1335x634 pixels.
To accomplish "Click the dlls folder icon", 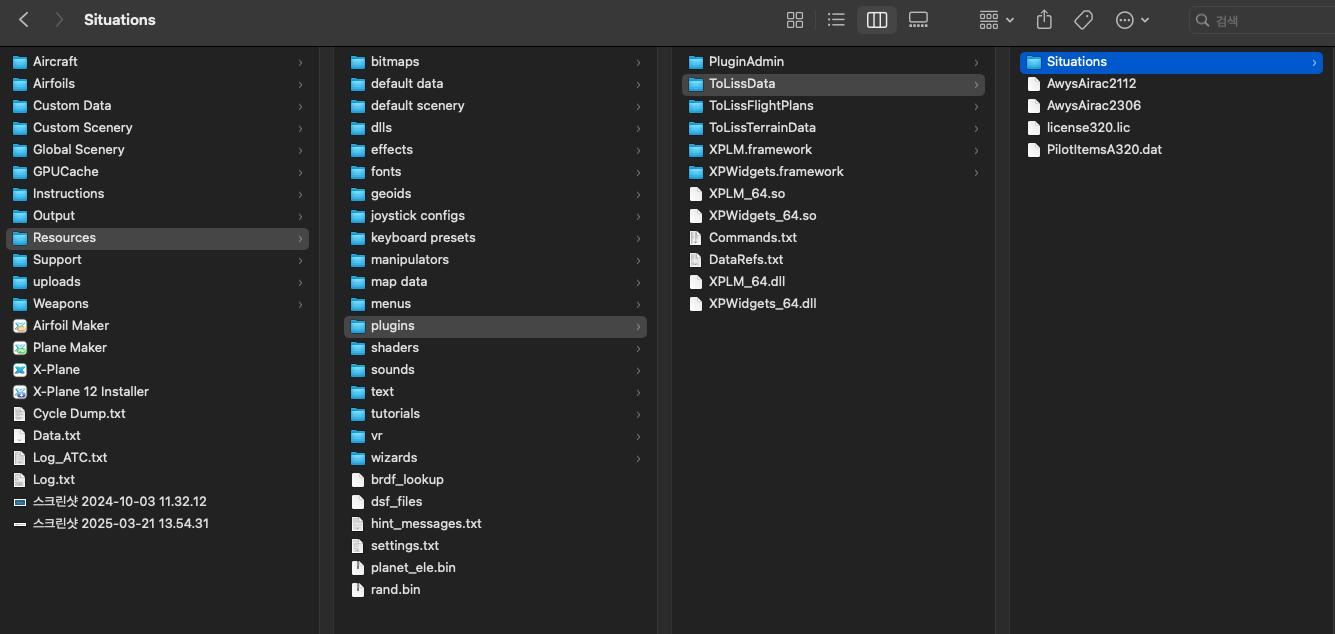I will point(358,128).
